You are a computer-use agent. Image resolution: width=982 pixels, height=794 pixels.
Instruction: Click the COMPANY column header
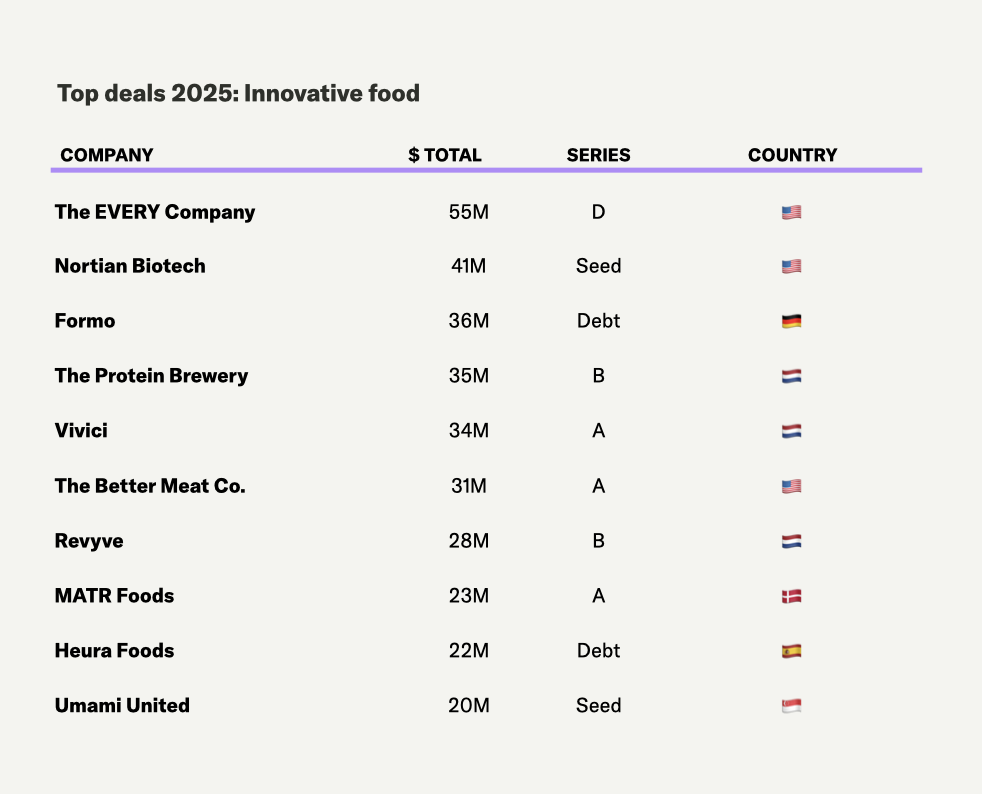coord(107,155)
